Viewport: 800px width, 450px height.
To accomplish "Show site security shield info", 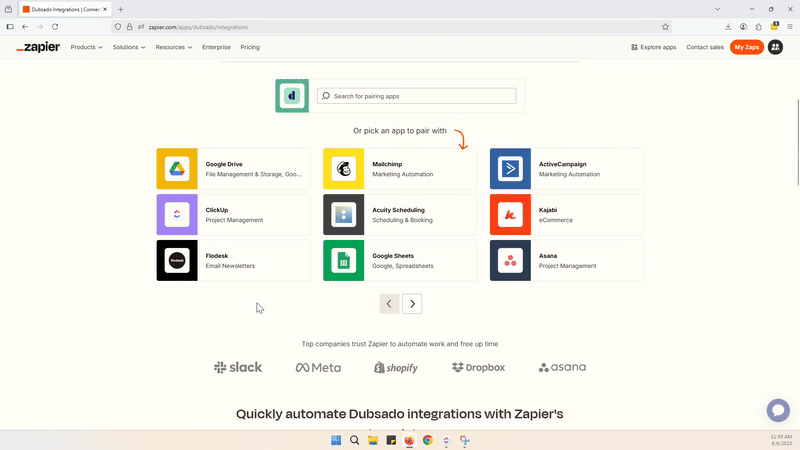I will [x=118, y=27].
